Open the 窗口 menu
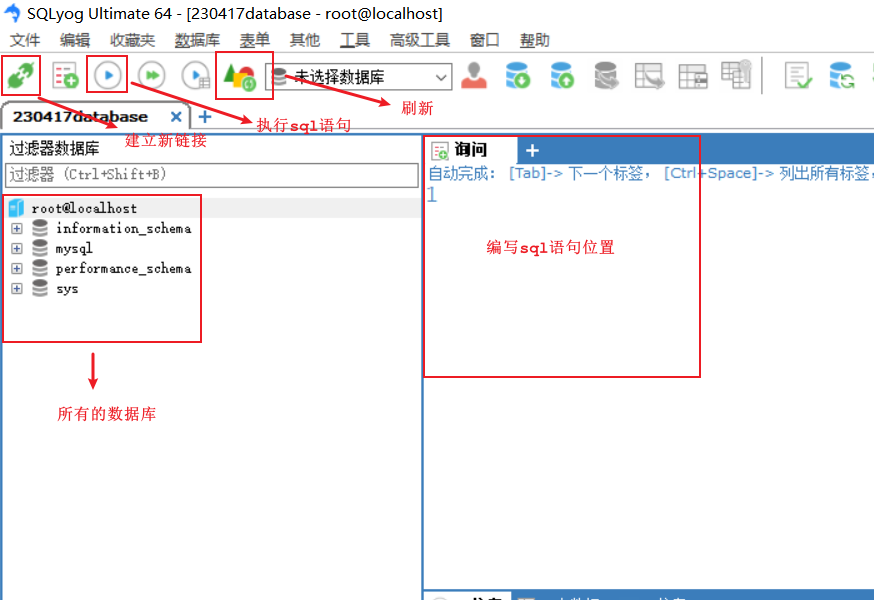874x600 pixels. (484, 40)
